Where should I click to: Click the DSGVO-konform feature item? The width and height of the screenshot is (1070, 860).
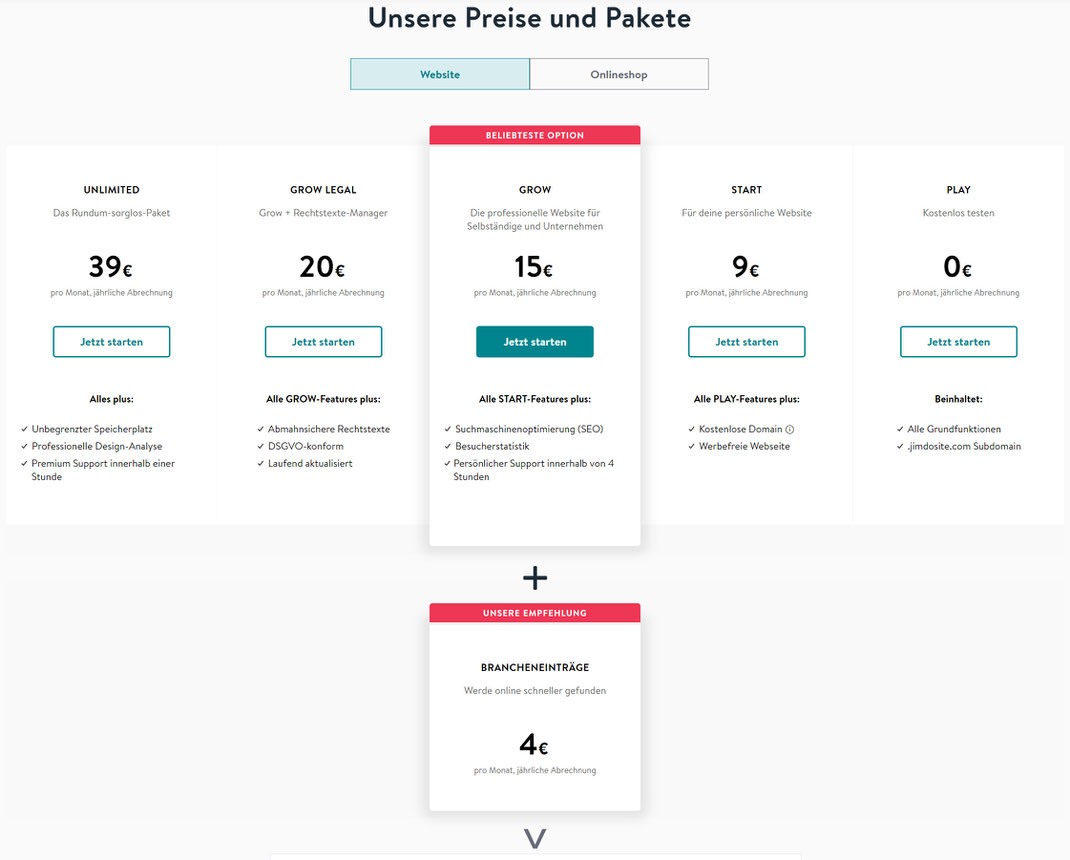(306, 446)
